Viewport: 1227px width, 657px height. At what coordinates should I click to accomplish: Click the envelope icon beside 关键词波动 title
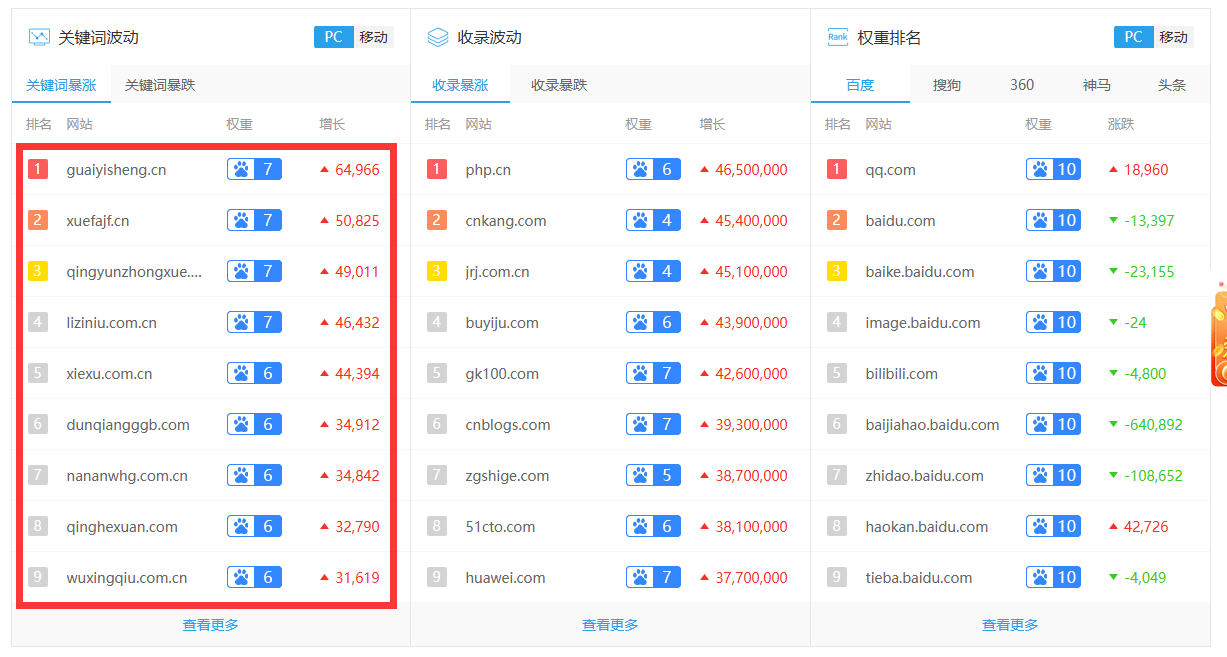click(37, 36)
